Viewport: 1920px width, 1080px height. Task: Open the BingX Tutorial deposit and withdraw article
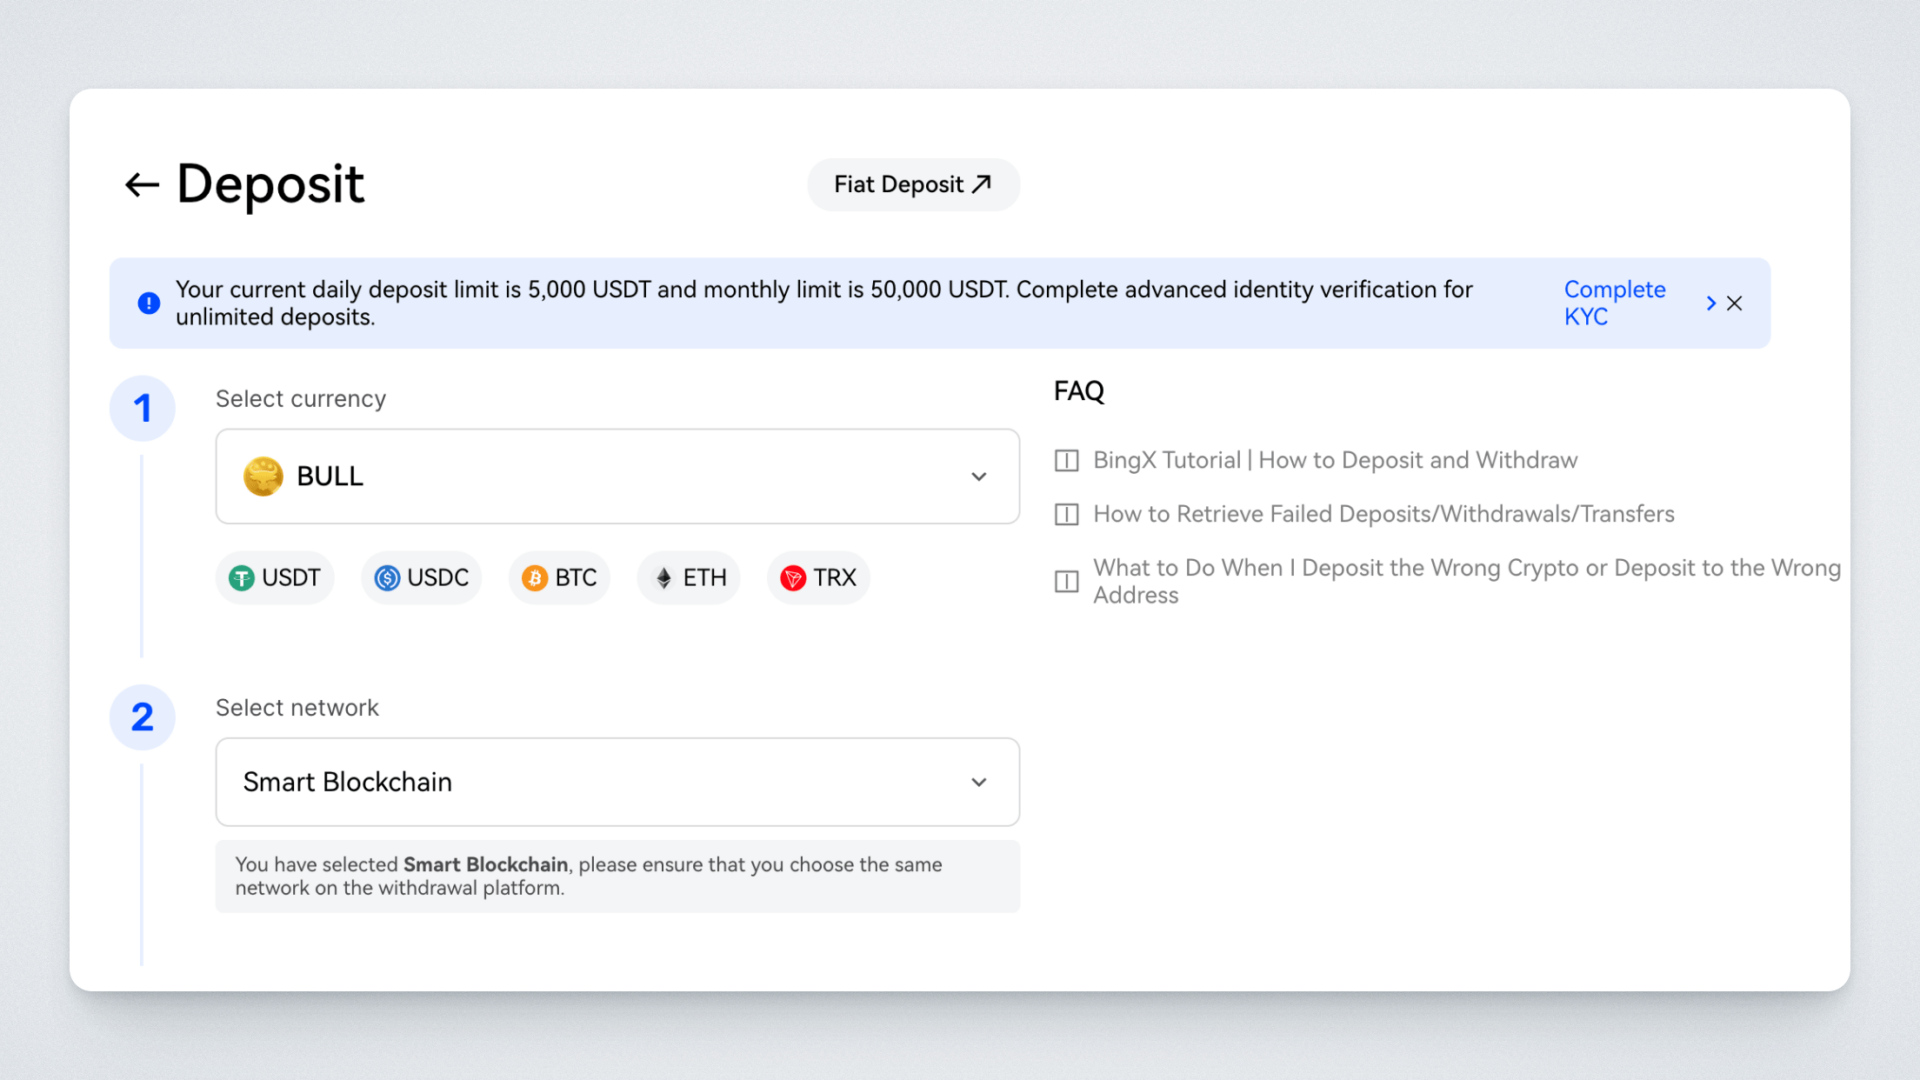1335,460
